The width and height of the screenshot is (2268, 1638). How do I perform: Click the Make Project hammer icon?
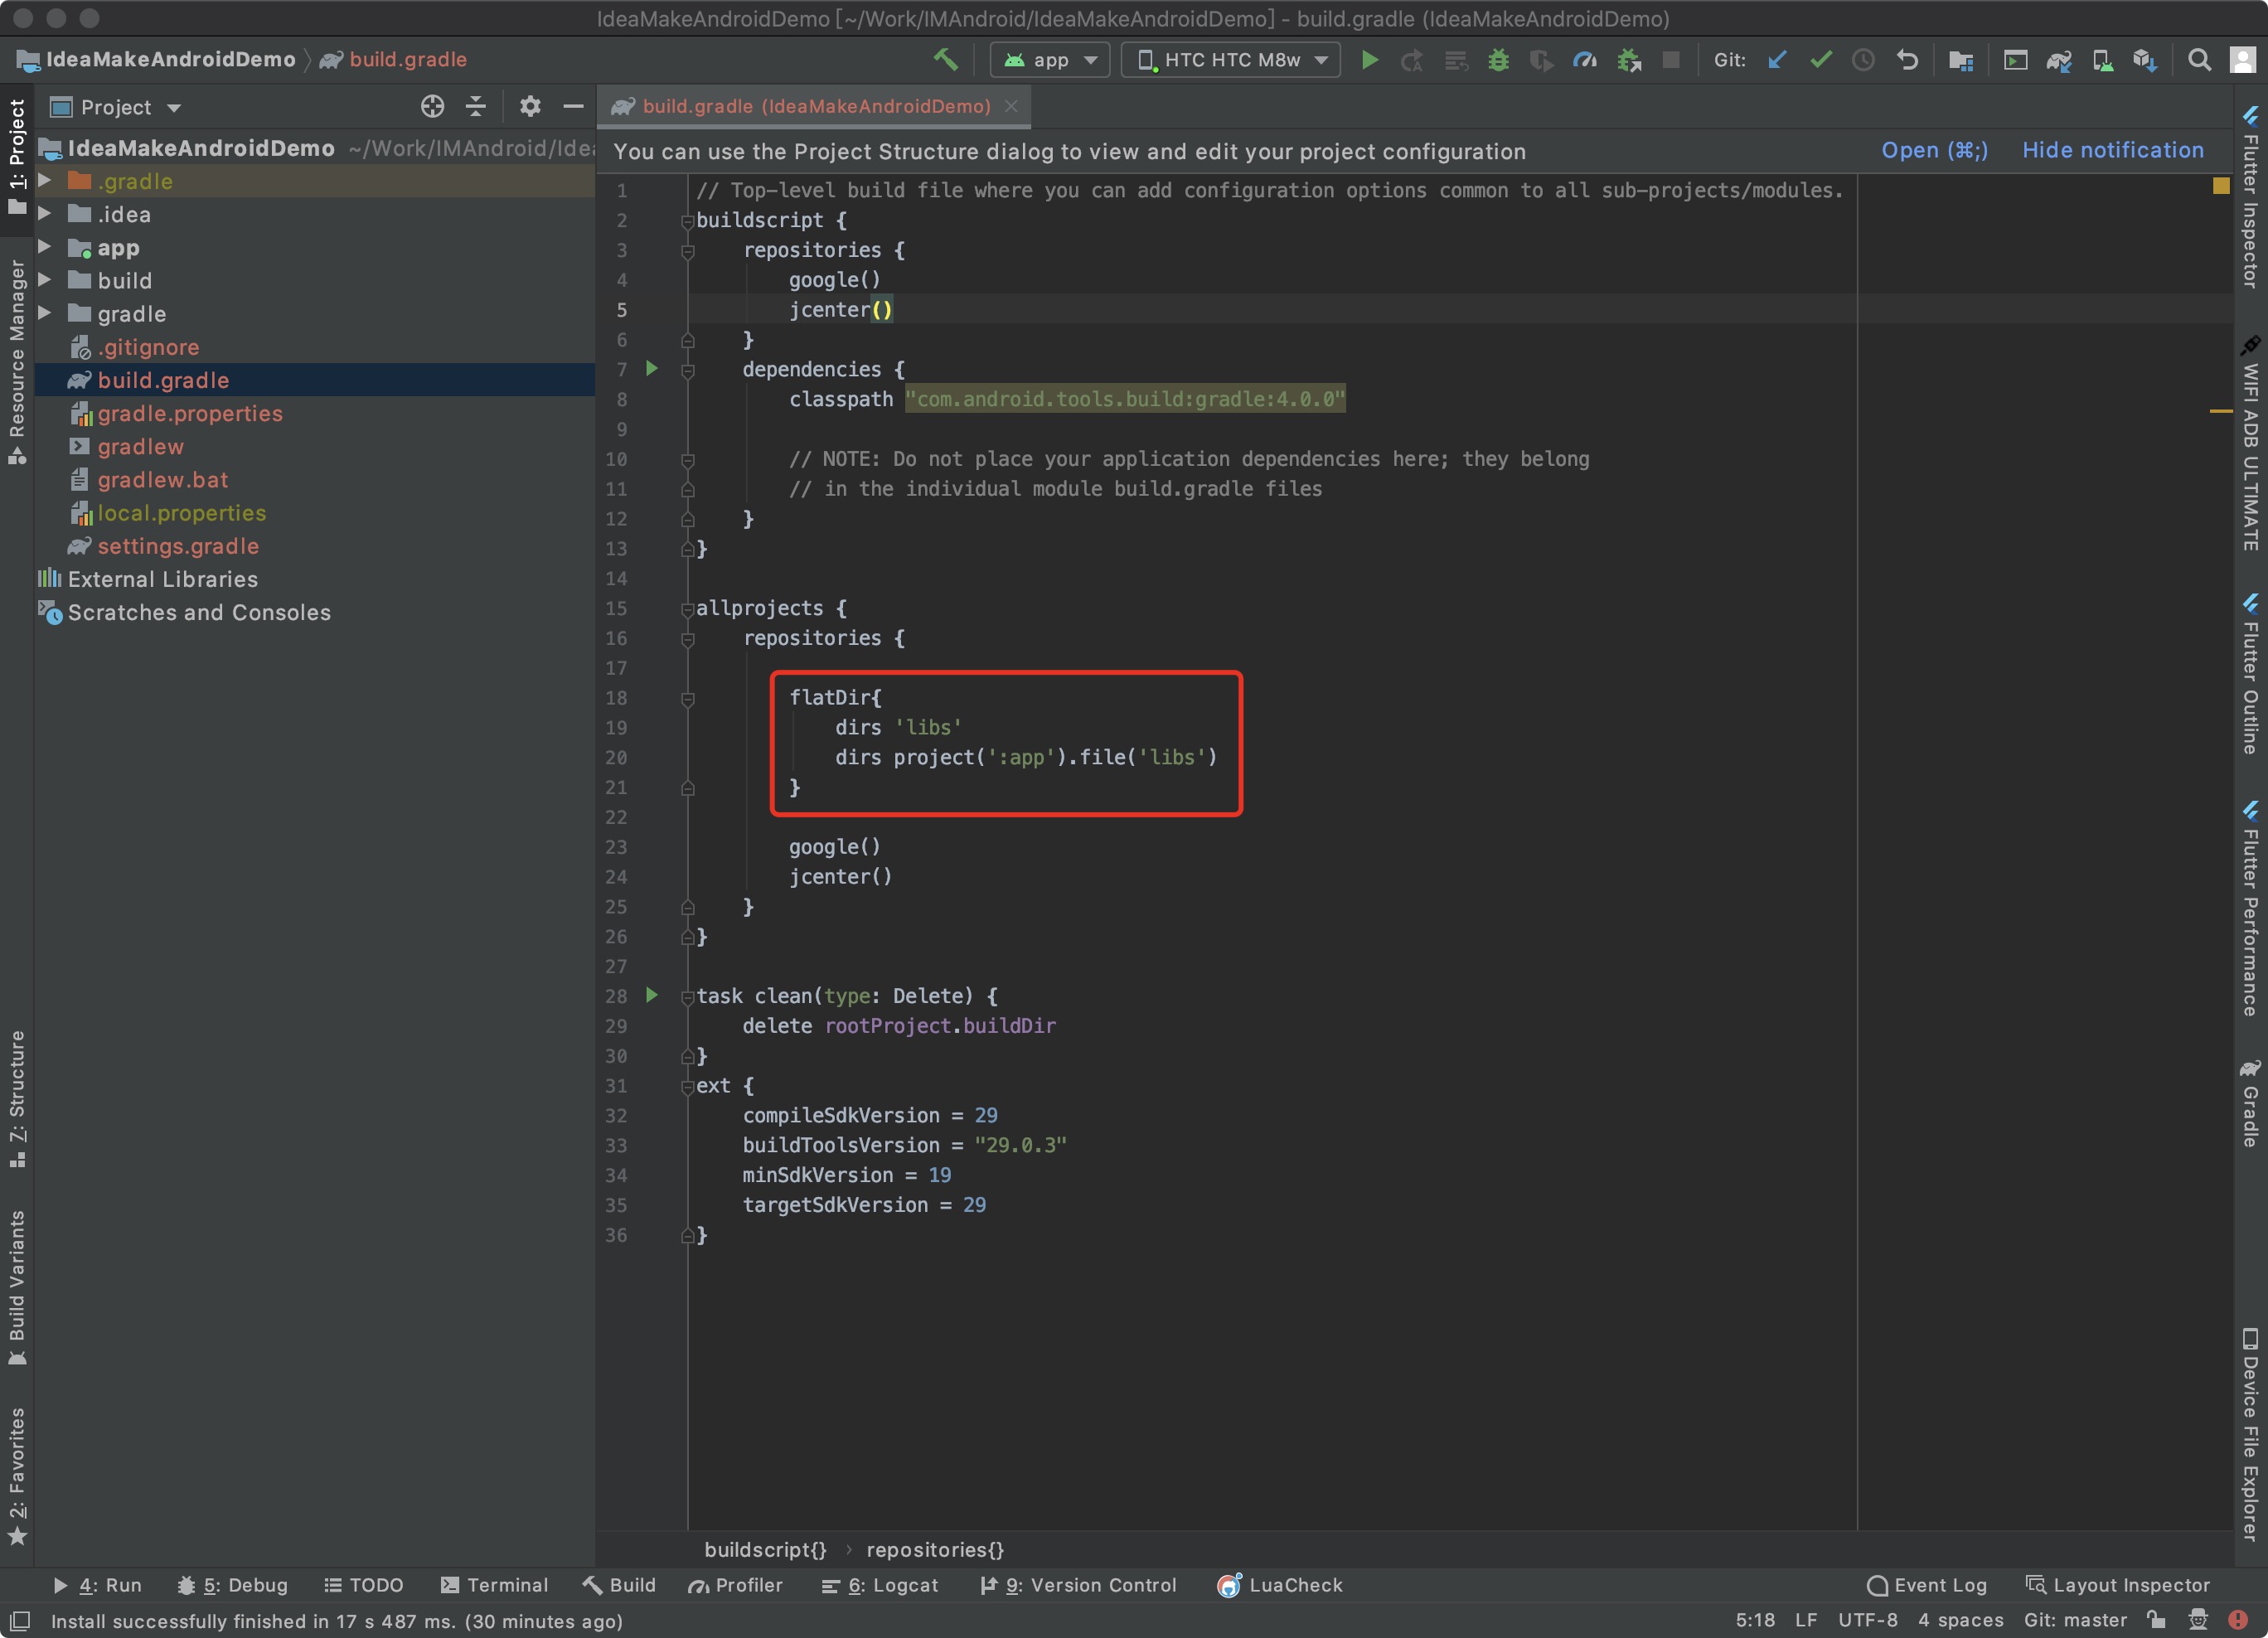[945, 60]
